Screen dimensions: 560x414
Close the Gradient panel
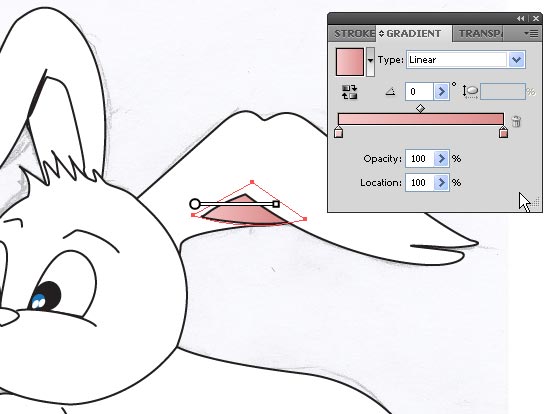pyautogui.click(x=536, y=19)
